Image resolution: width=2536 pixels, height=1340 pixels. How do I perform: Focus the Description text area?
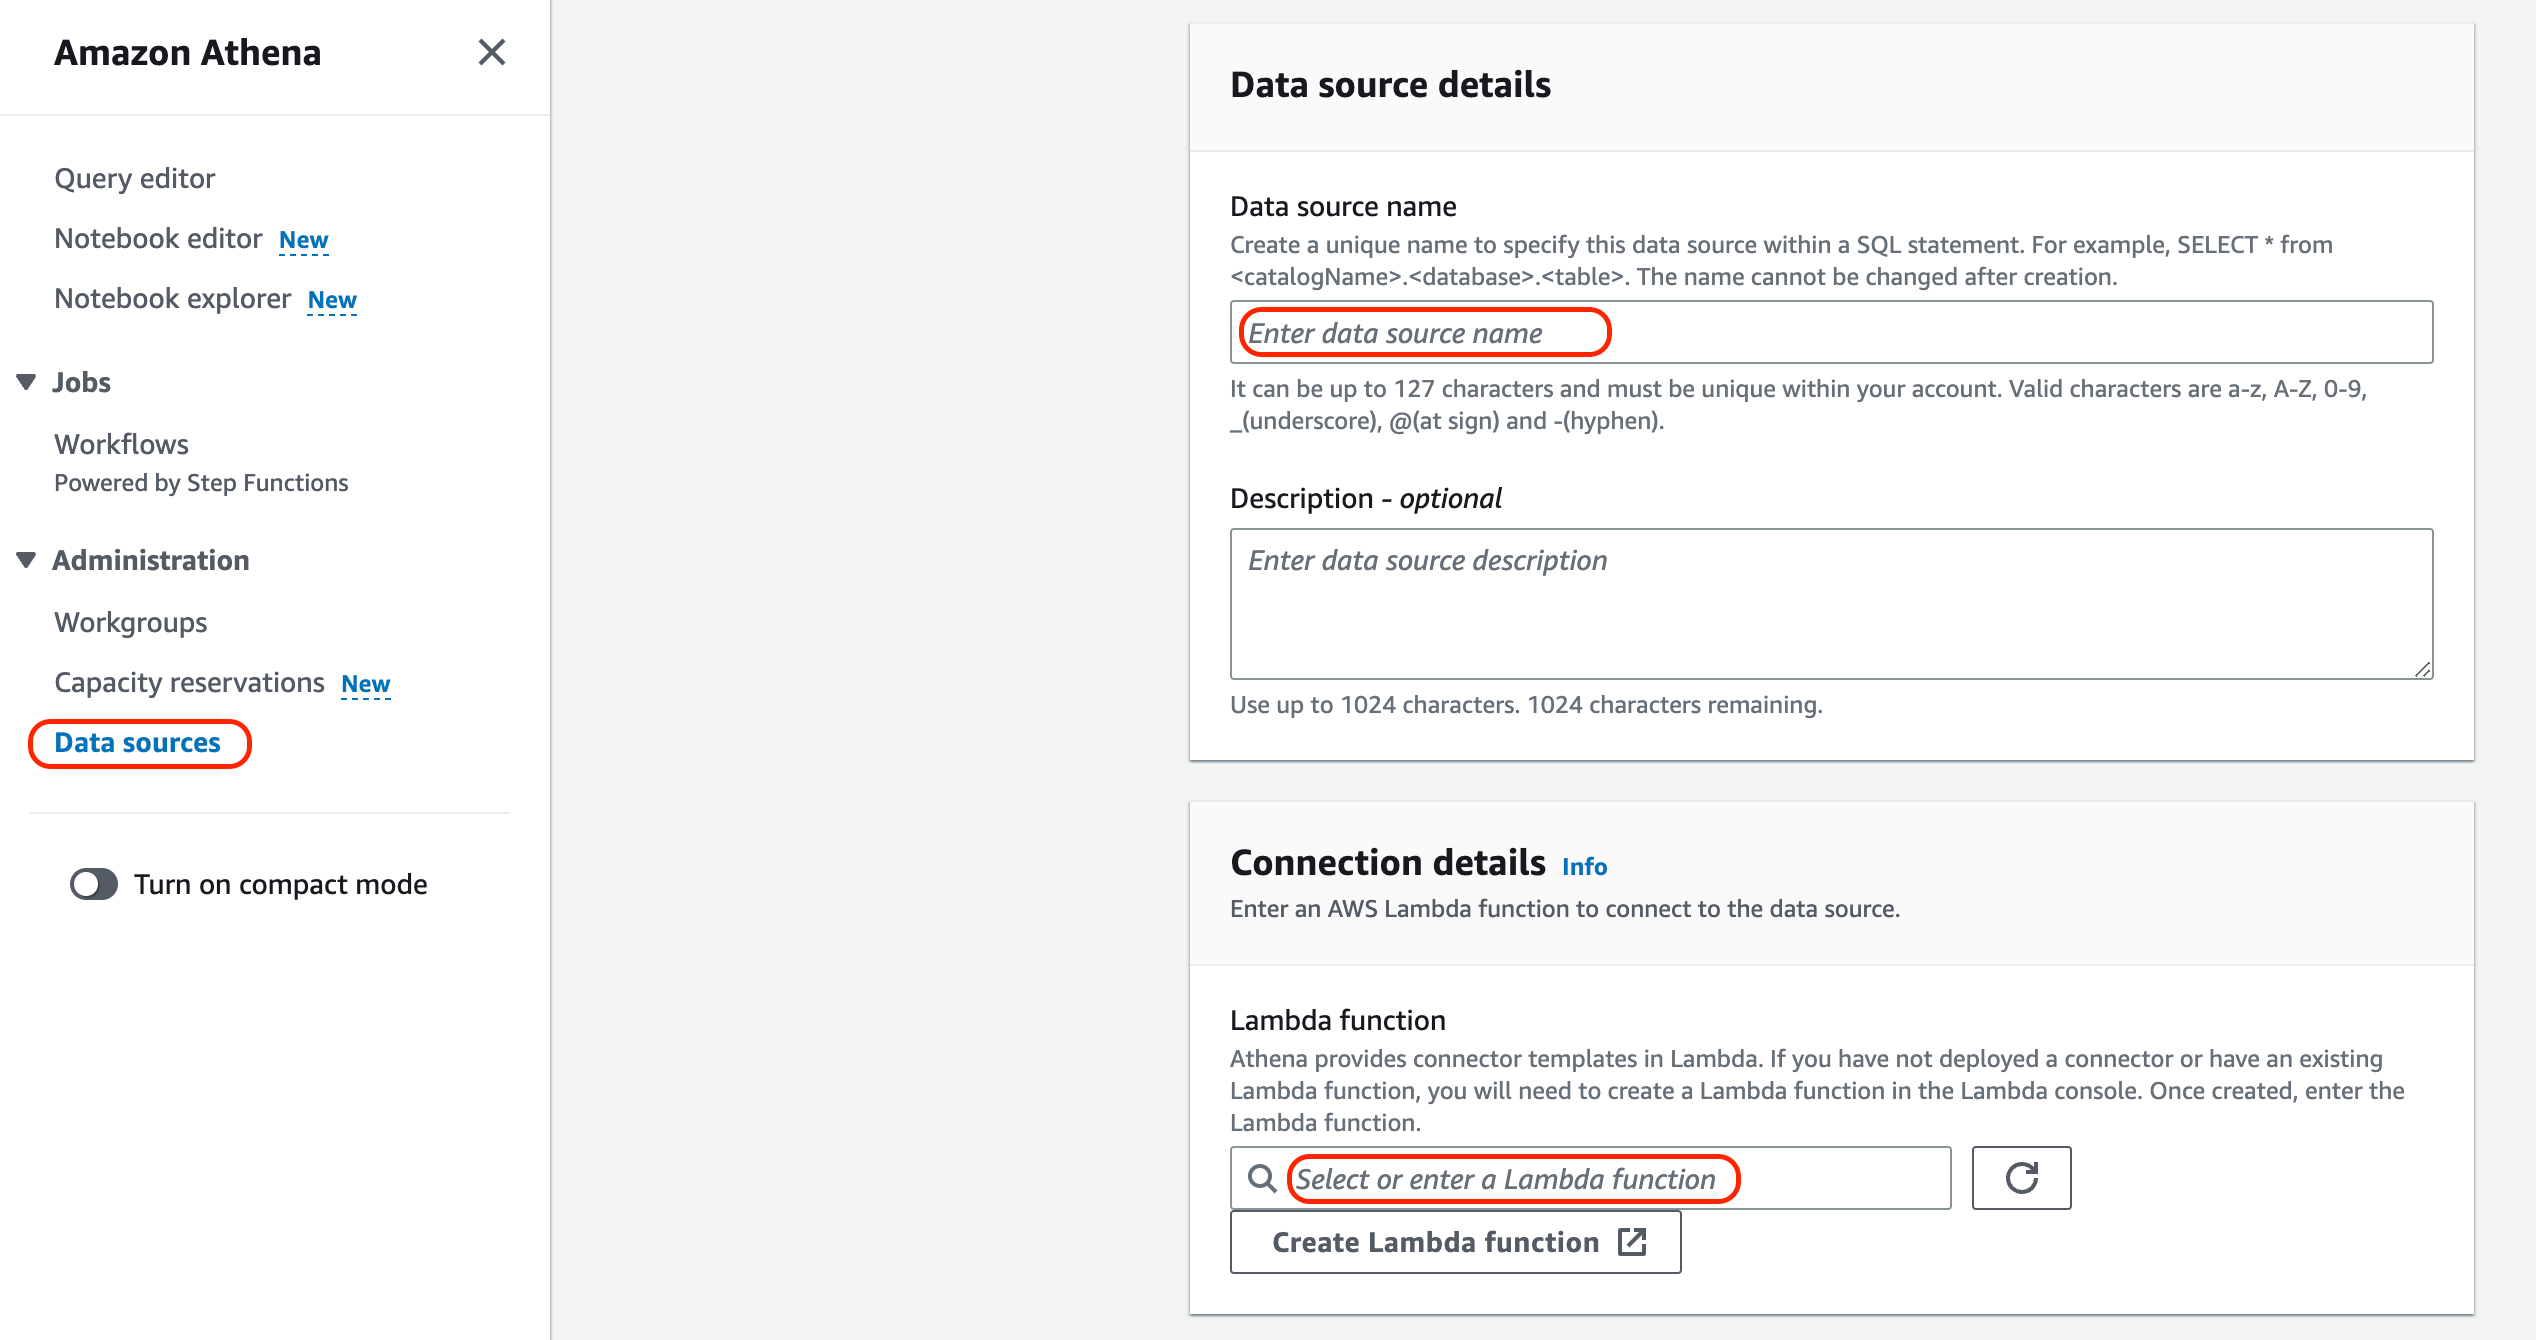pyautogui.click(x=1830, y=604)
